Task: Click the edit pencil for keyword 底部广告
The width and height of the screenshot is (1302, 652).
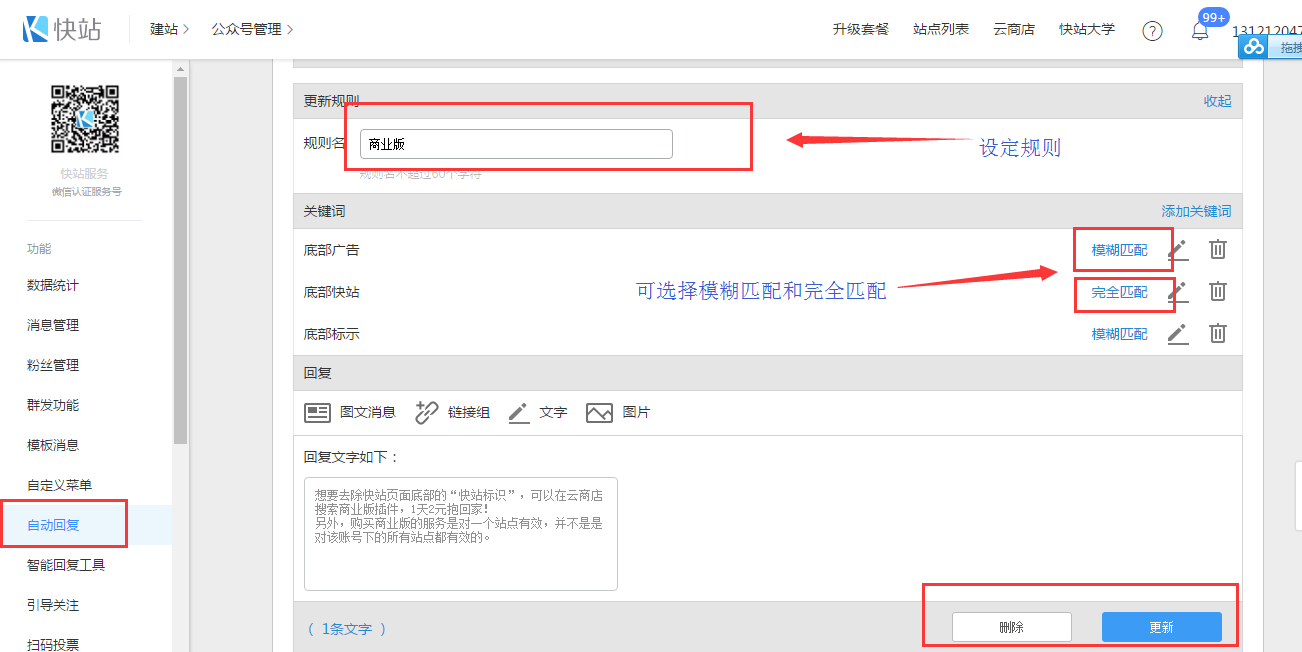Action: pos(1178,250)
